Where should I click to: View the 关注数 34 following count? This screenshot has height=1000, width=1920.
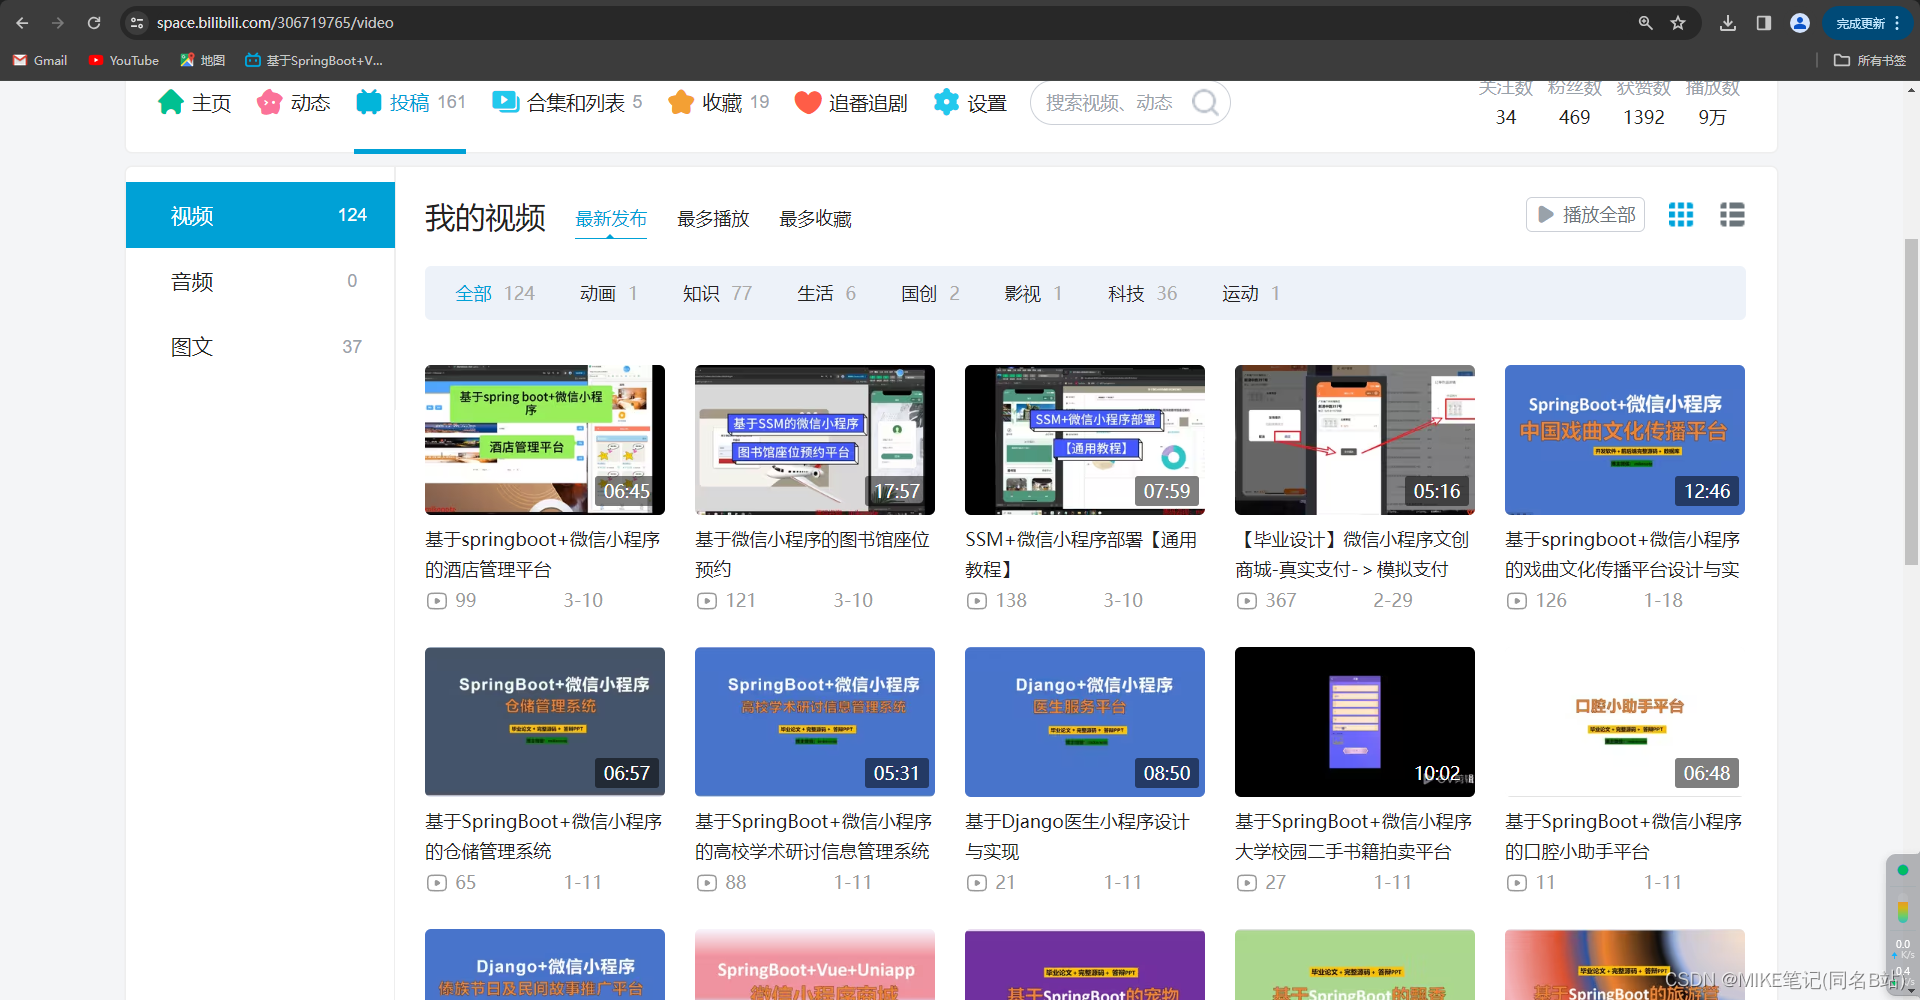pyautogui.click(x=1505, y=102)
